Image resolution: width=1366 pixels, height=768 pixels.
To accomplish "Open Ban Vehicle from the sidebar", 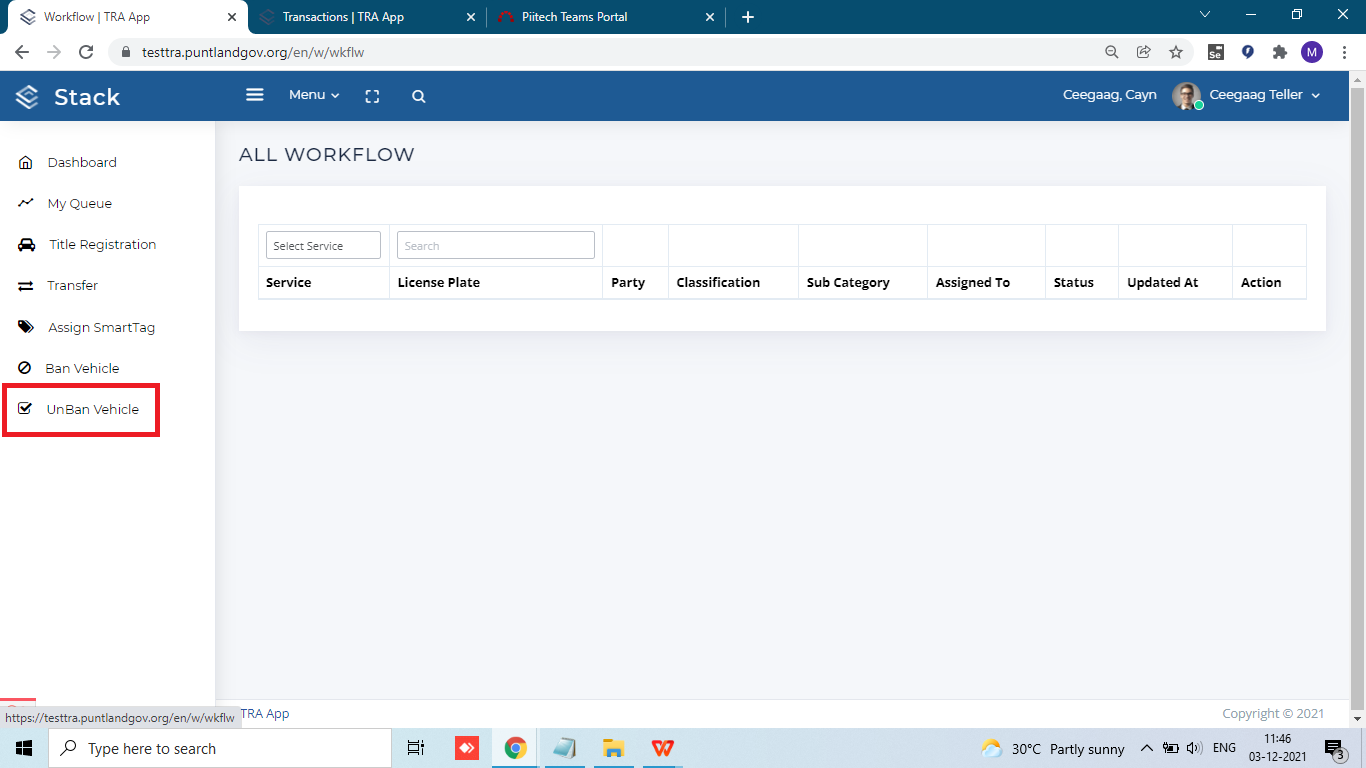I will coord(82,368).
